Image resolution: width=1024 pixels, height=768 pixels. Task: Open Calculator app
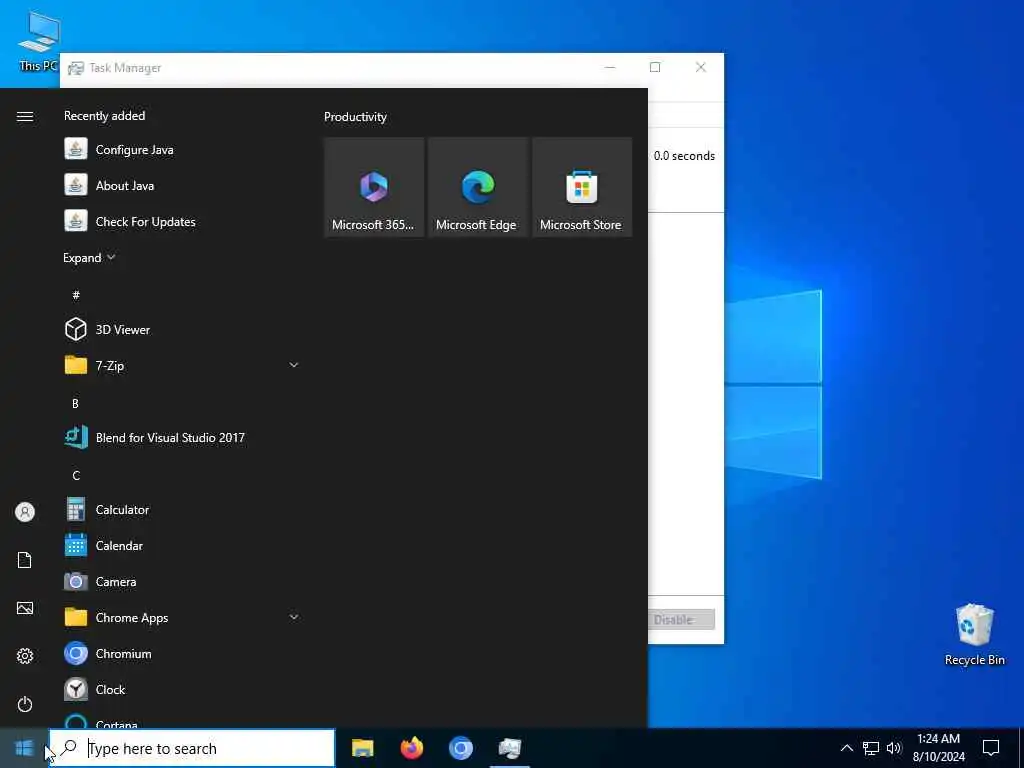click(x=181, y=509)
